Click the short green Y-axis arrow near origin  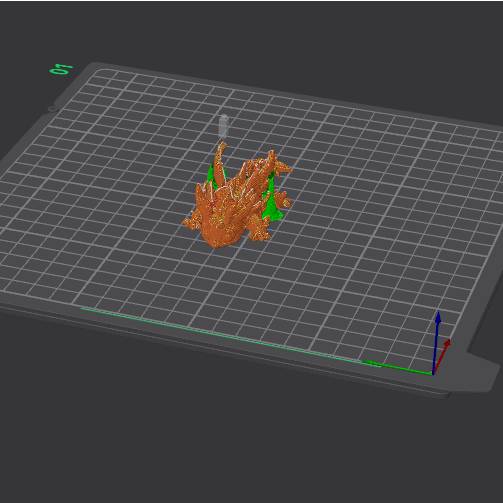point(398,368)
